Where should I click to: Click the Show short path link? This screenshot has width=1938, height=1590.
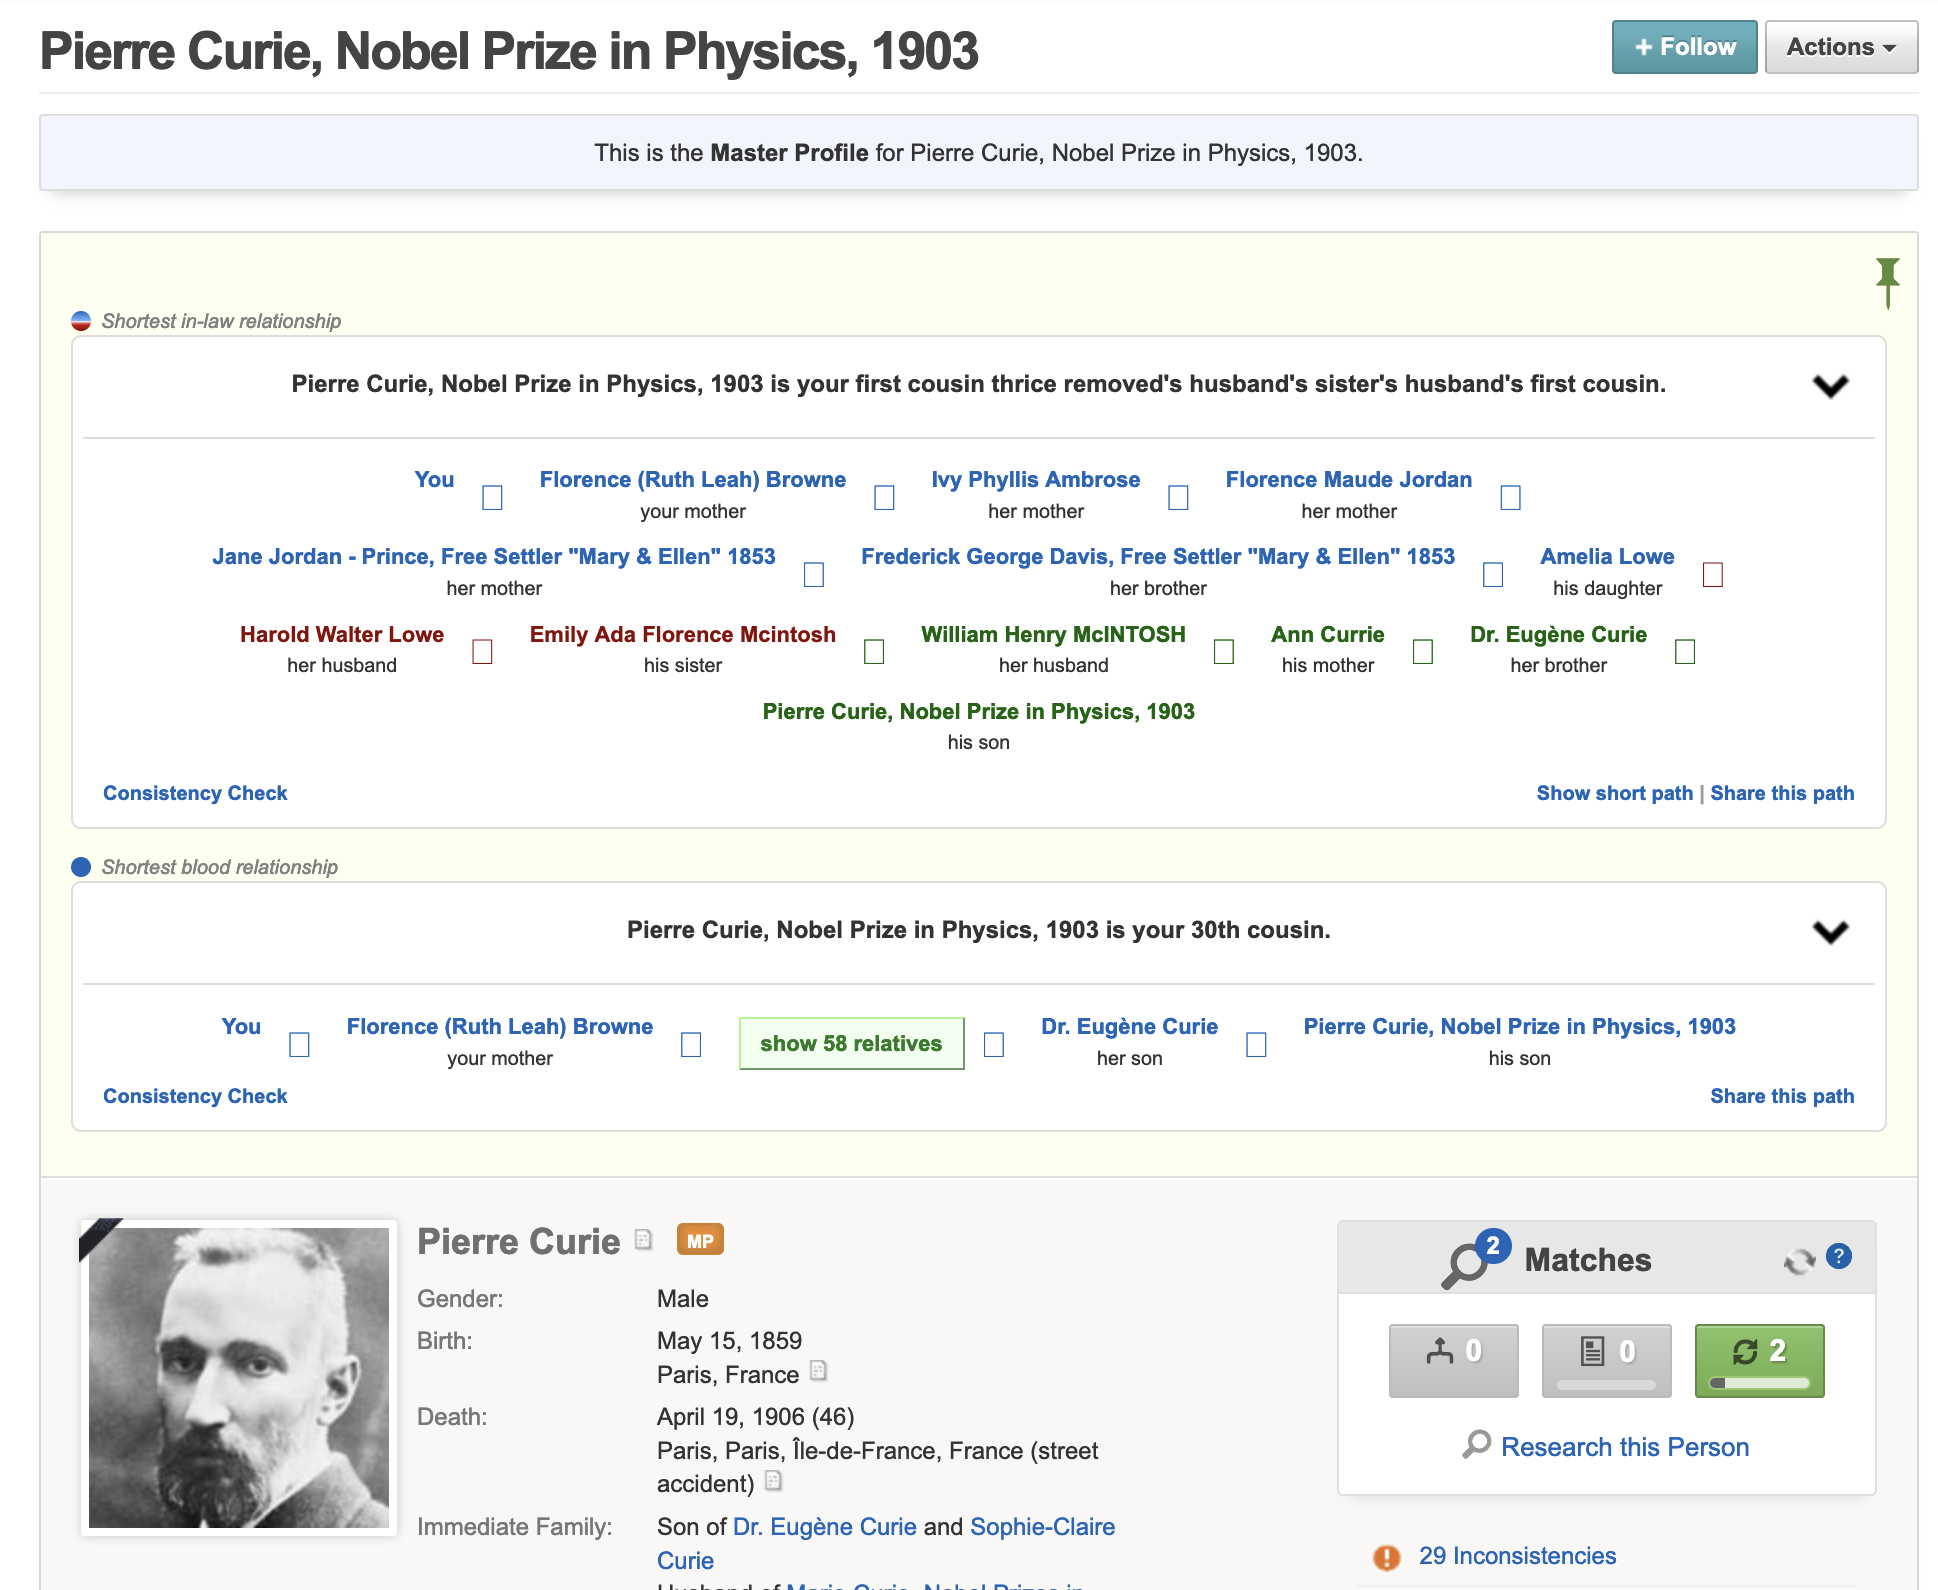1614,793
